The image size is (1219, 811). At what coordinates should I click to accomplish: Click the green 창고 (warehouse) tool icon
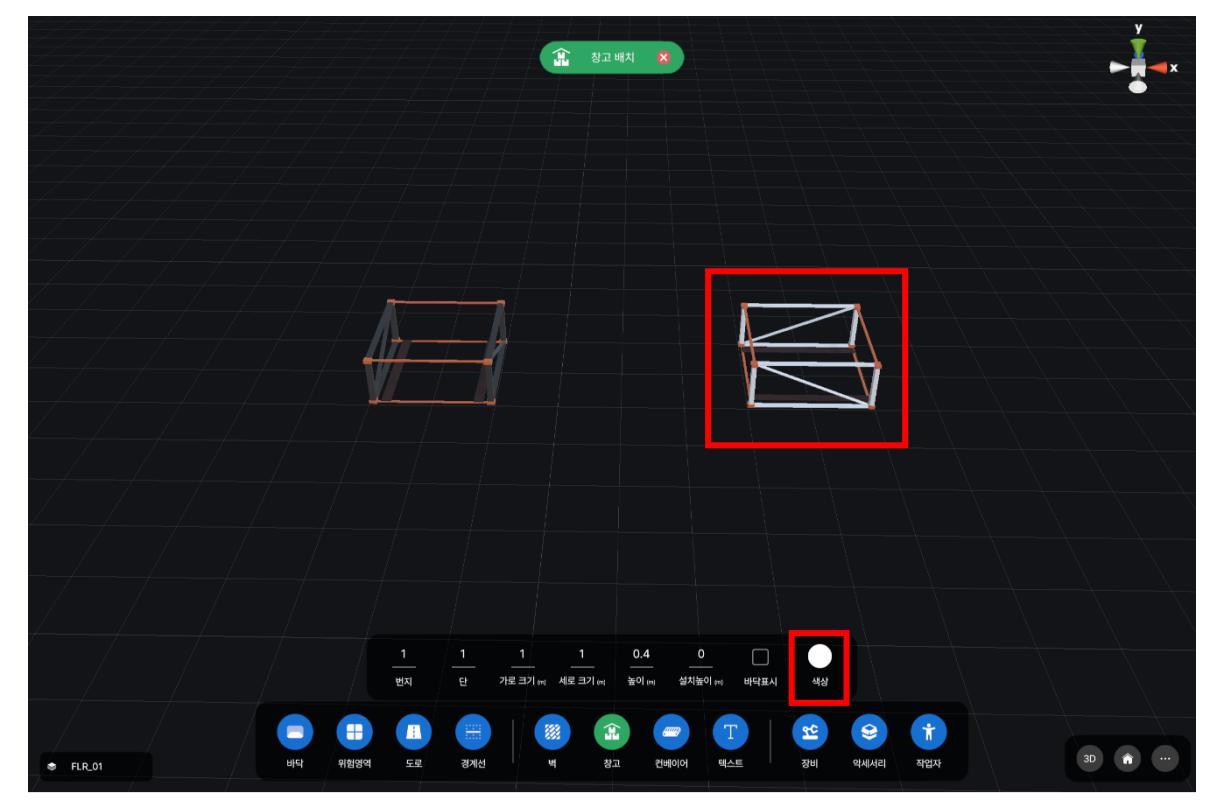coord(610,732)
